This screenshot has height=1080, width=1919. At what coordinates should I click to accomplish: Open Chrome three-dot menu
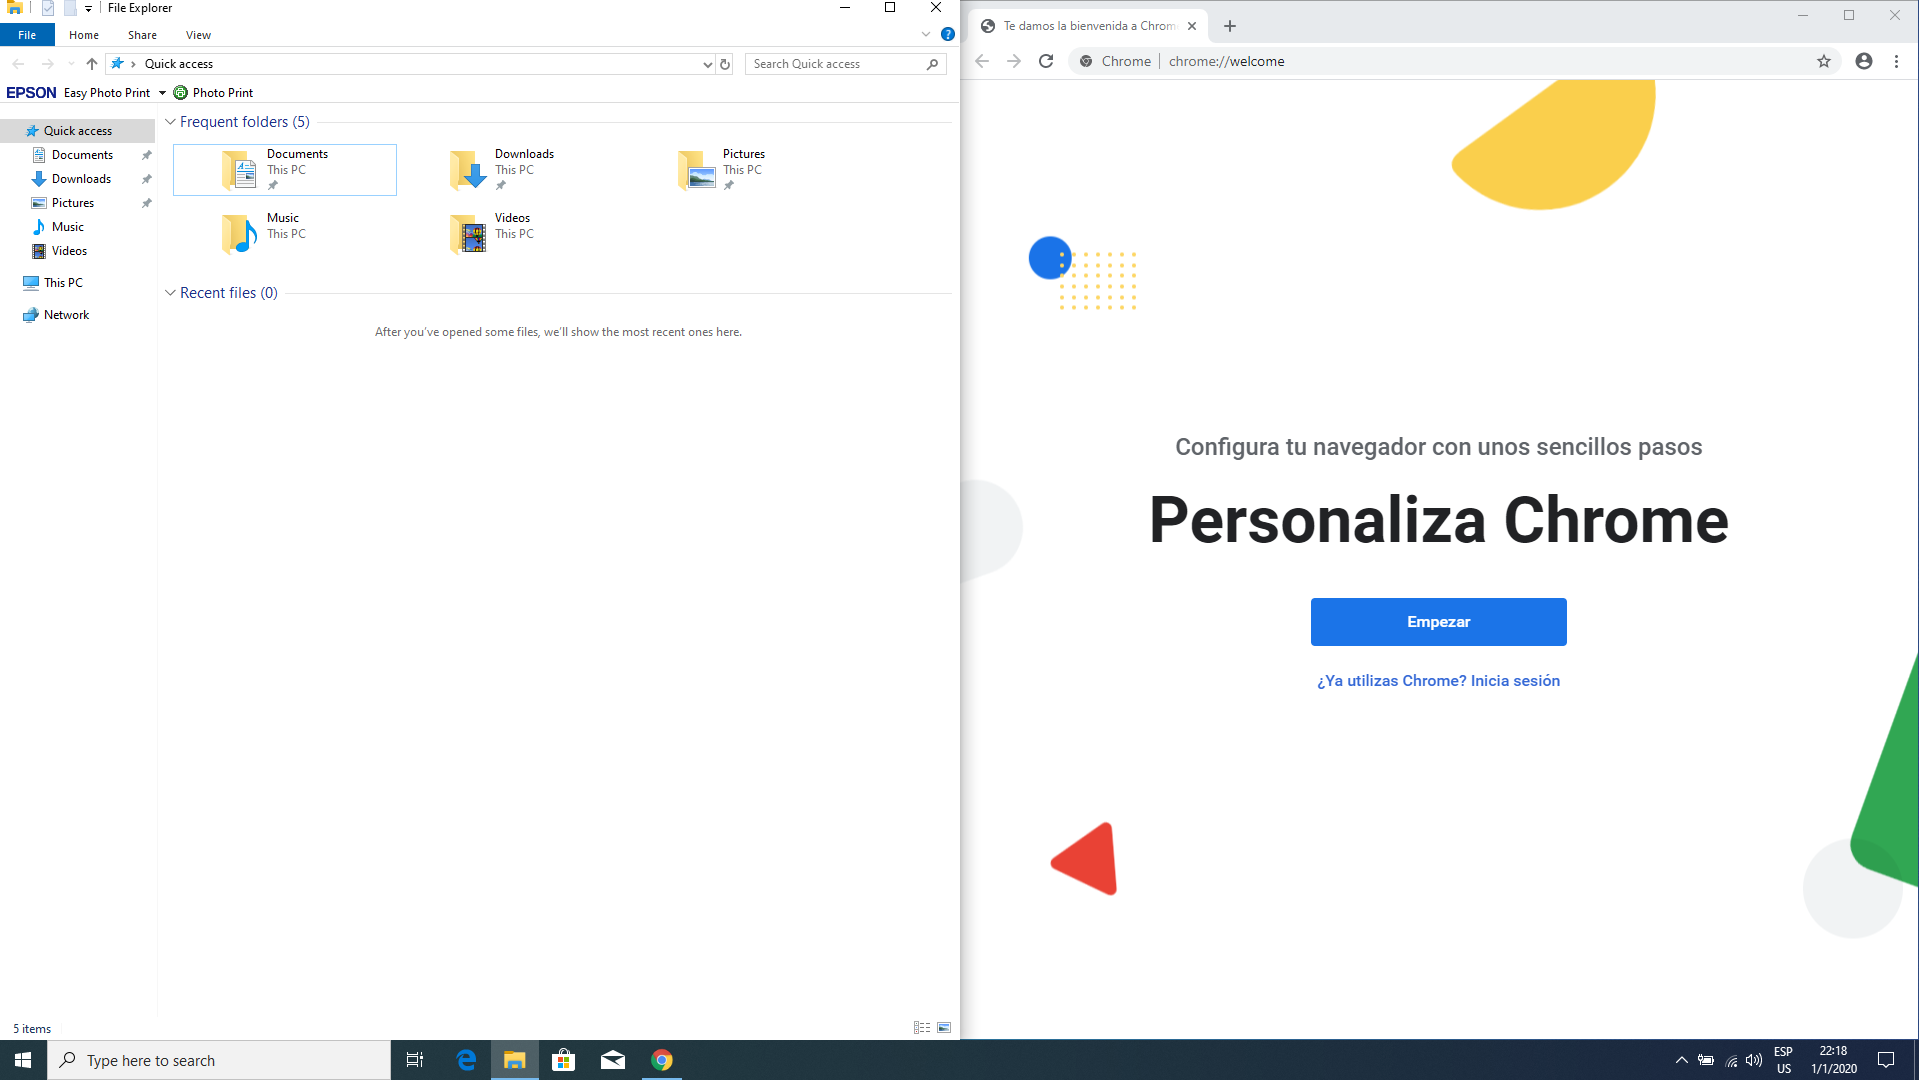coord(1896,61)
